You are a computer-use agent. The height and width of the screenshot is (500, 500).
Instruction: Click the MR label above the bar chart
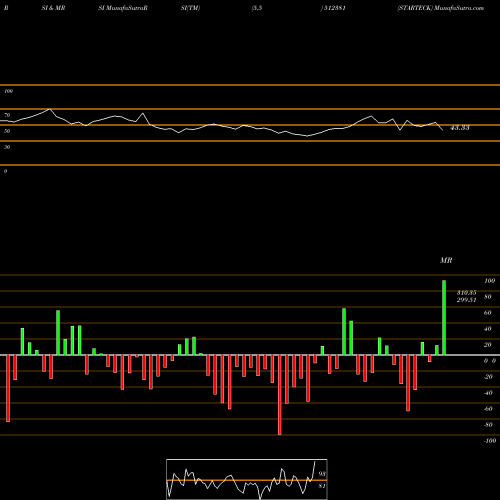click(446, 260)
